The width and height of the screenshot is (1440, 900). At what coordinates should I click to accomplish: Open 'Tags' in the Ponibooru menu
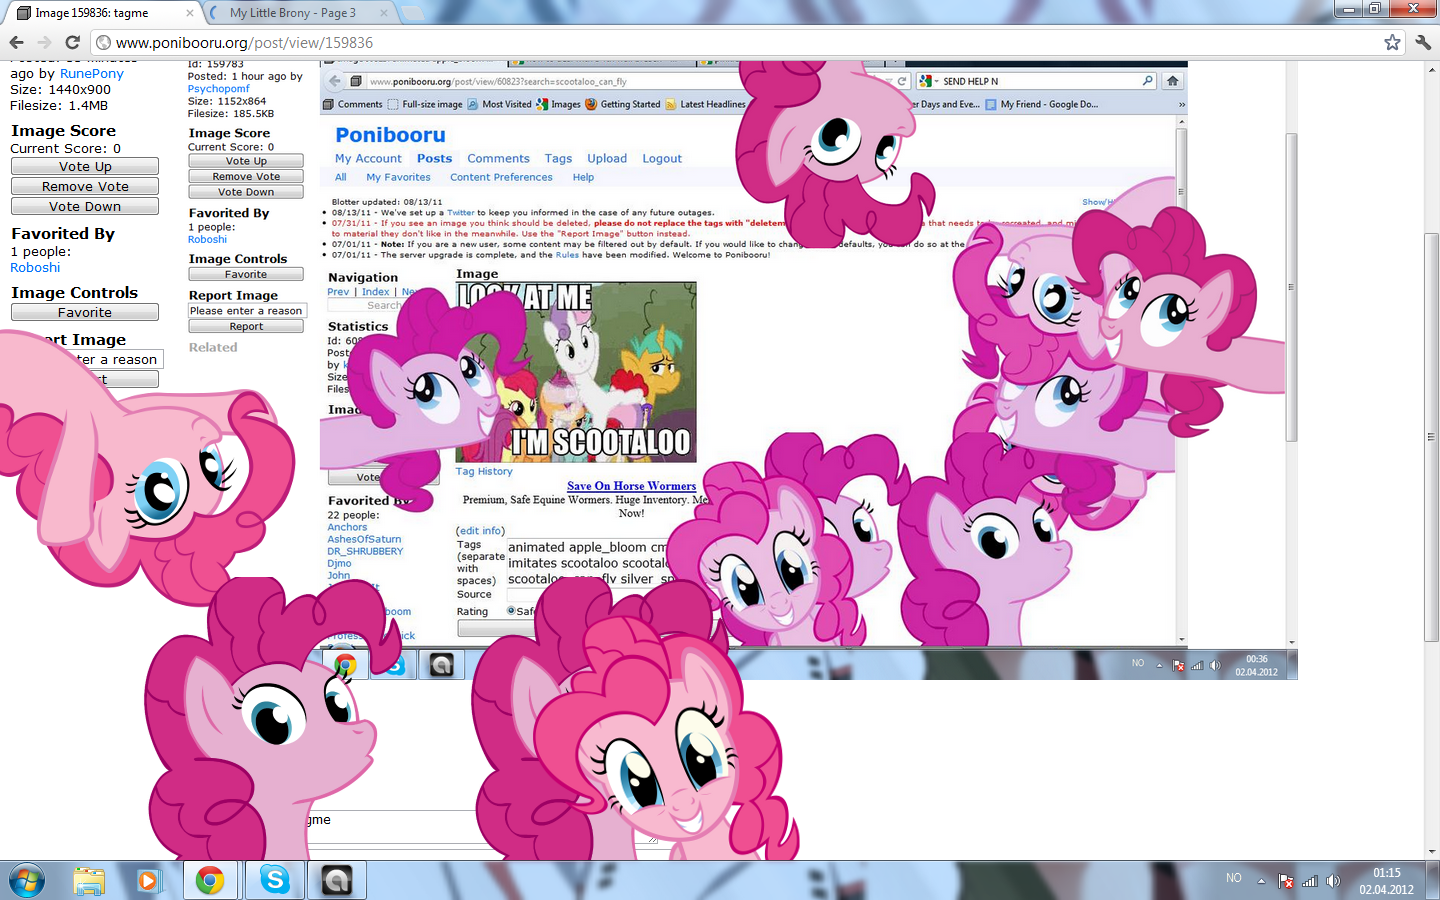coord(558,158)
